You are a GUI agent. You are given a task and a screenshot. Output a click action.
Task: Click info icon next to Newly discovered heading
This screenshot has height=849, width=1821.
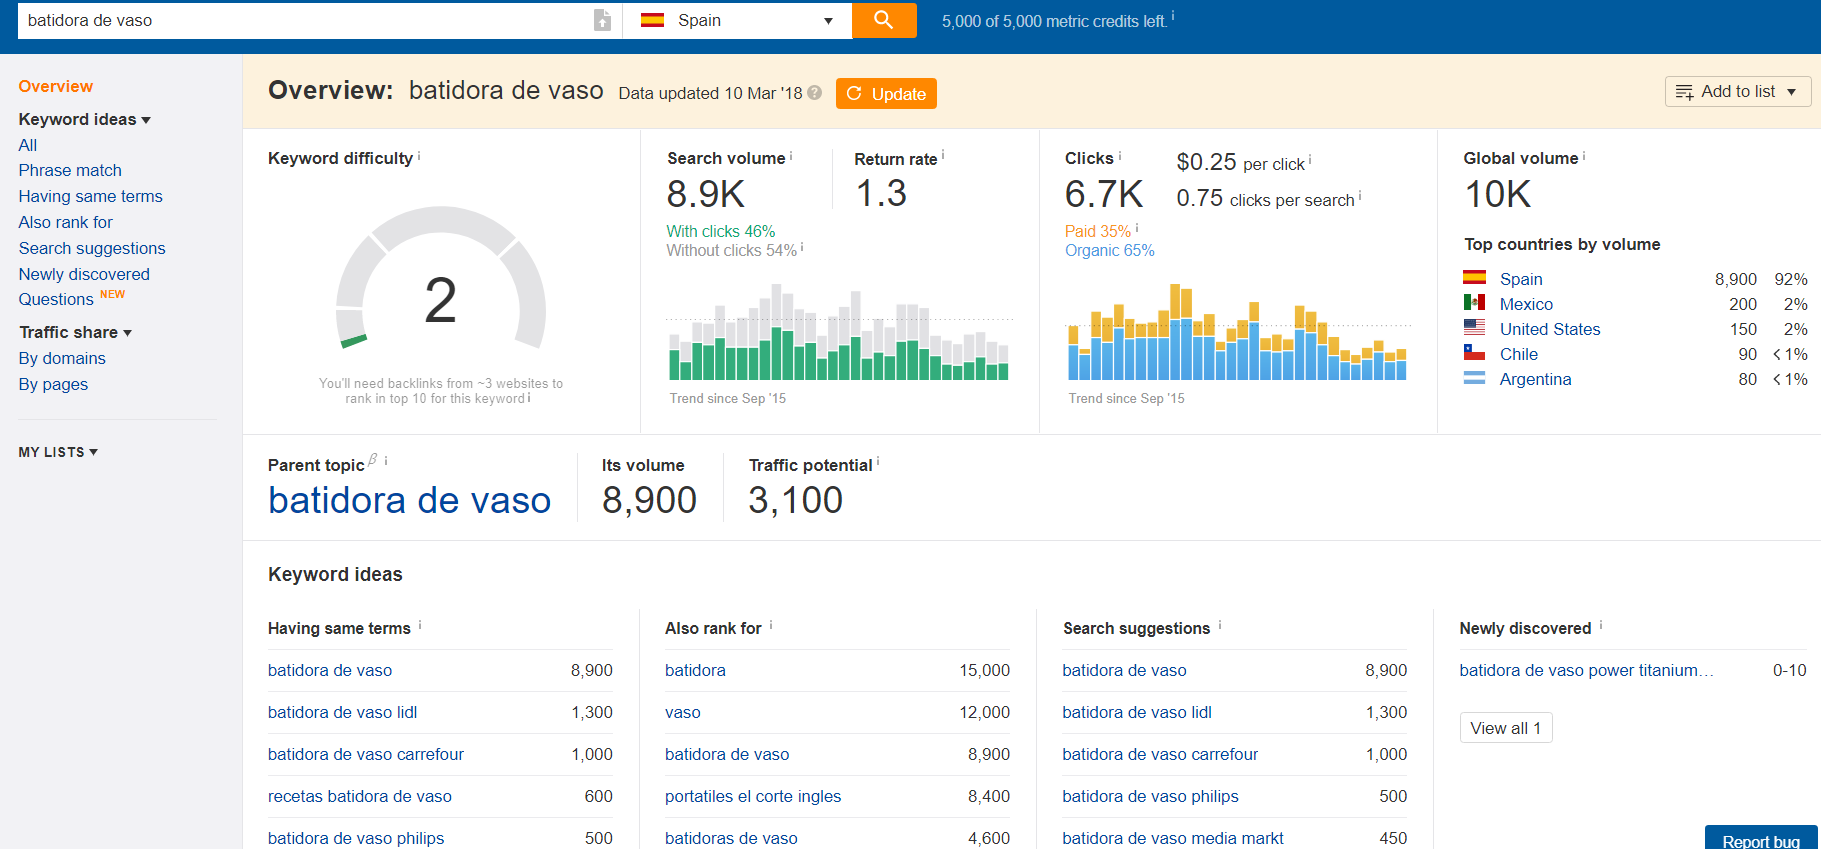1601,625
